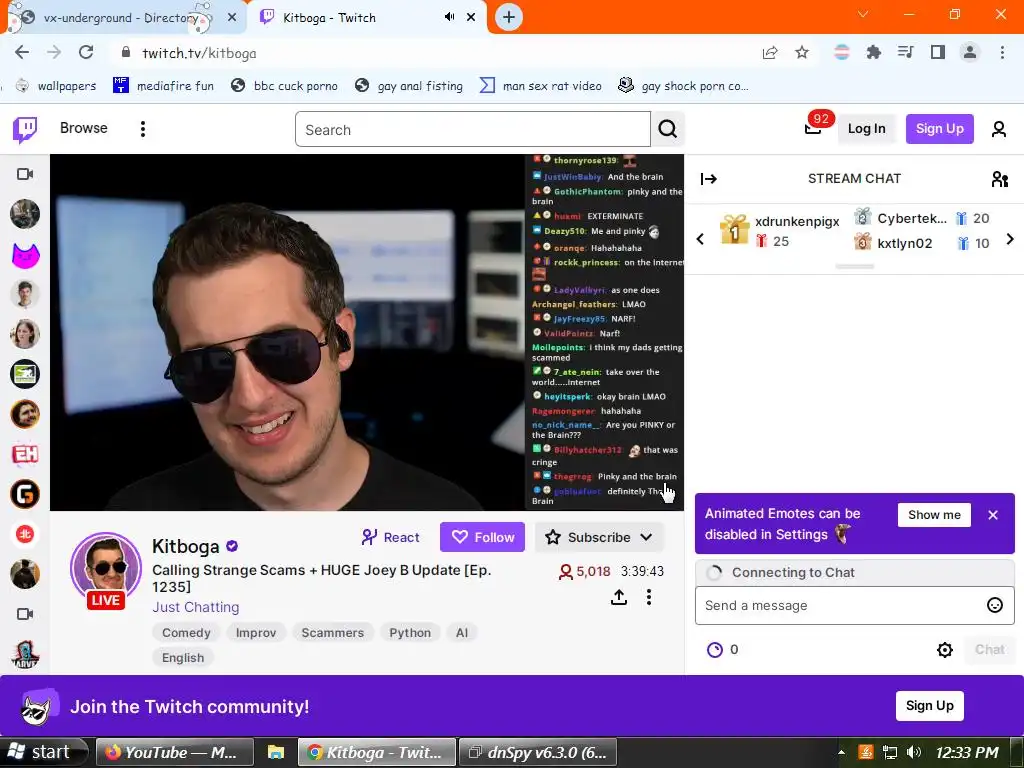
Task: Open the mediafire fun bookmark
Action: tap(163, 86)
